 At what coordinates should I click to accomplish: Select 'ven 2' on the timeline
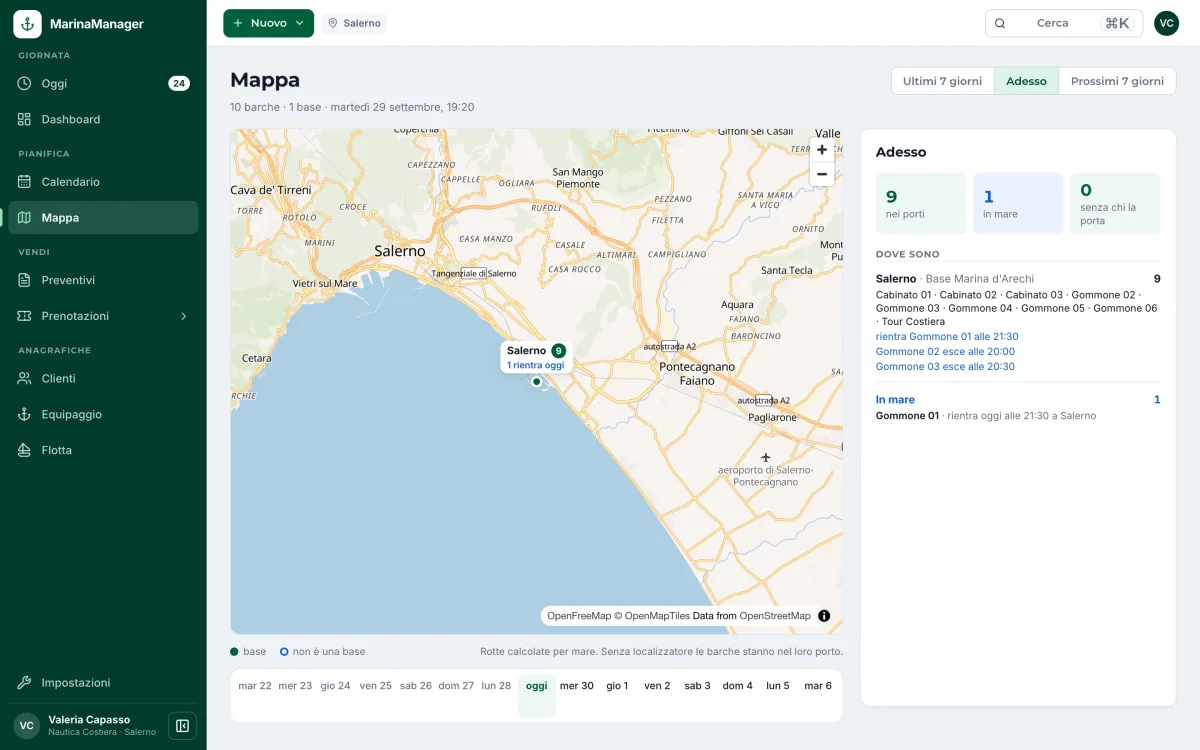point(657,694)
